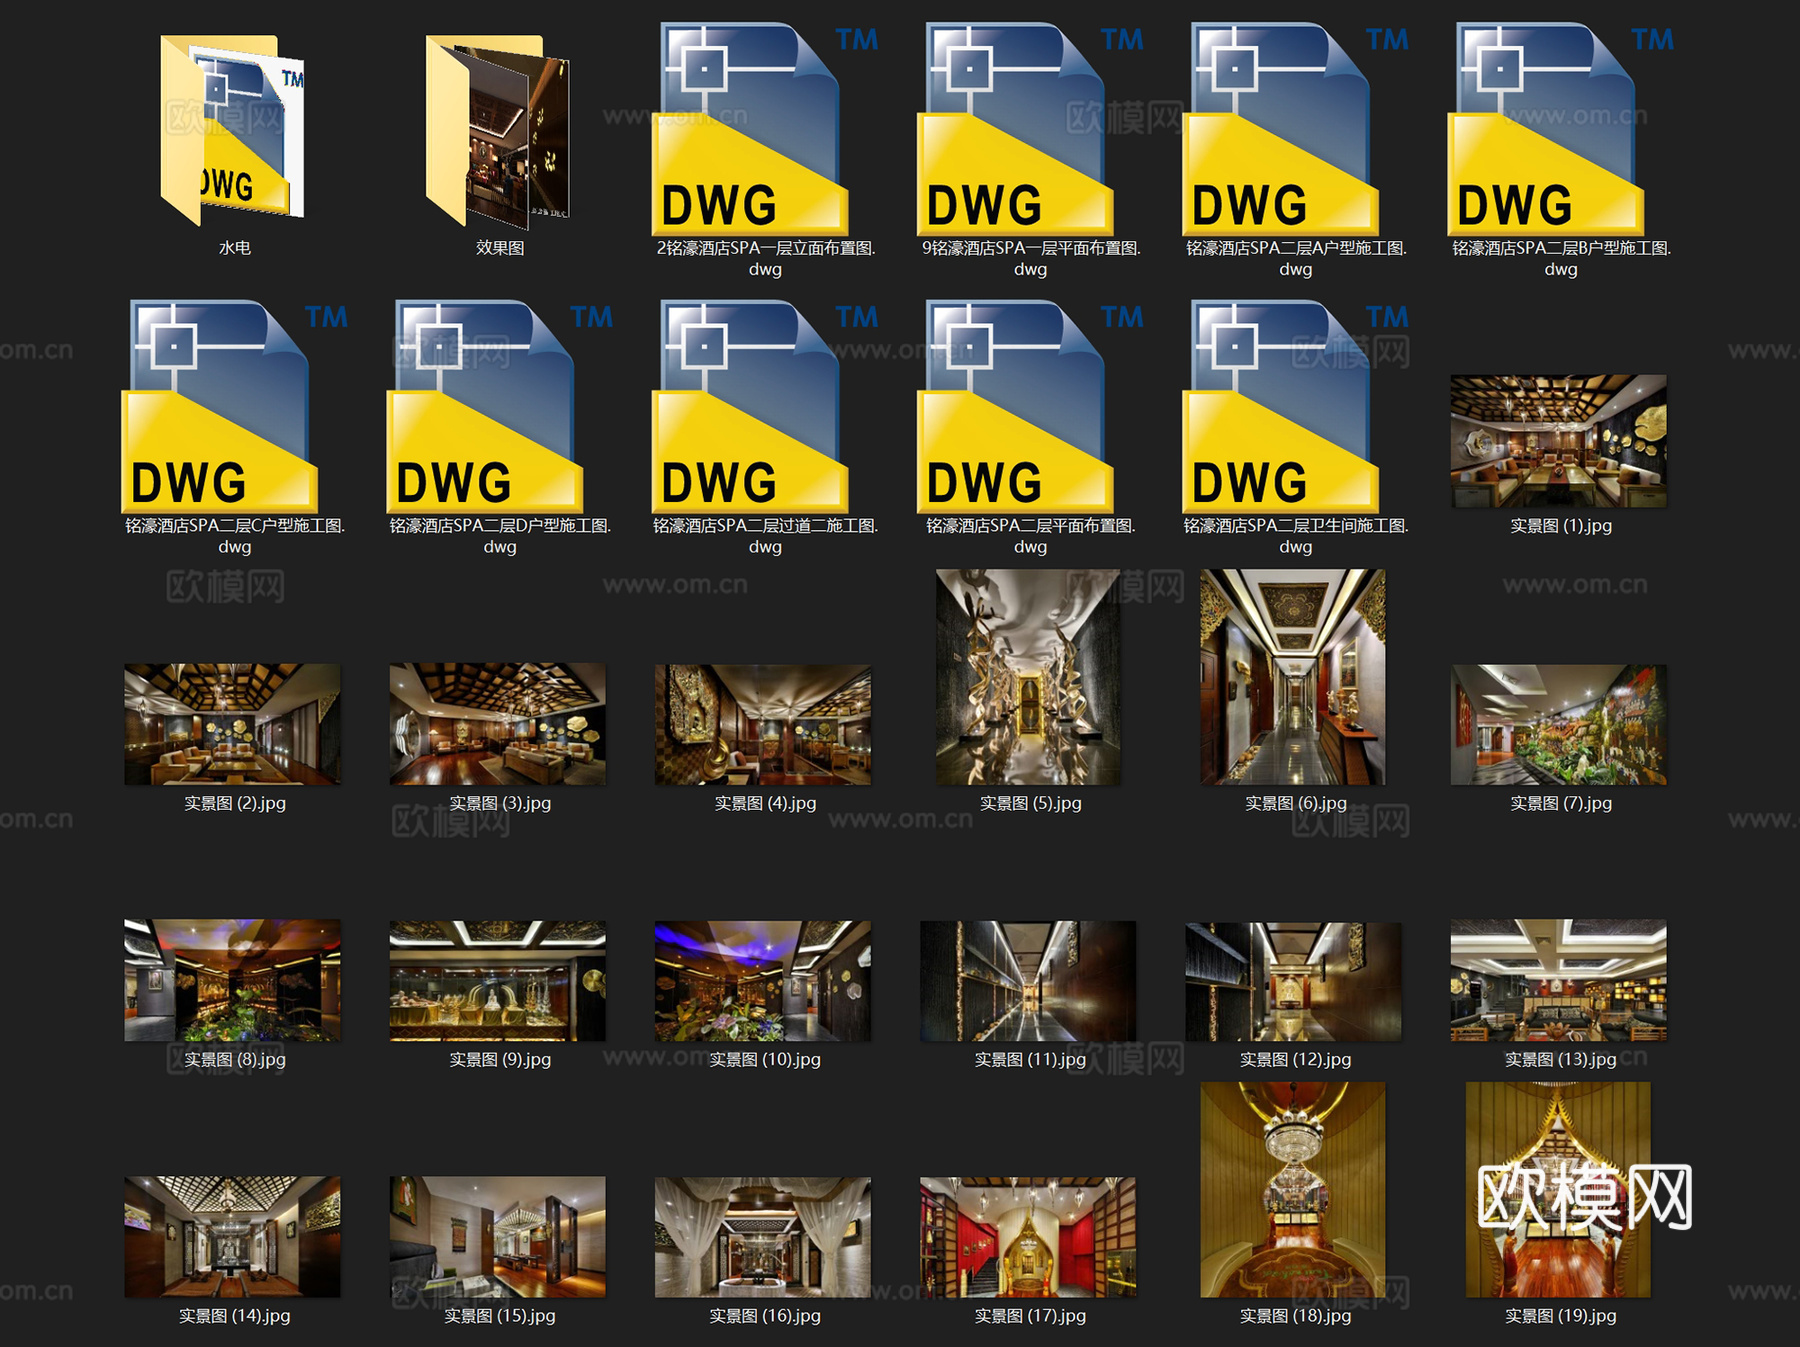Select the 实景图 (2).jpg thumbnail

(232, 724)
